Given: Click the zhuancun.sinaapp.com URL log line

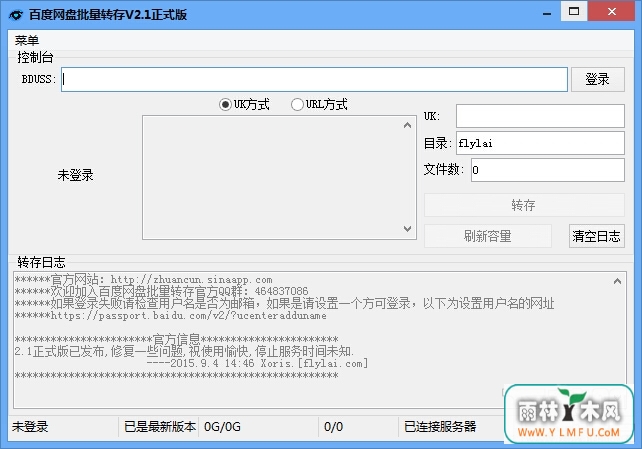Looking at the screenshot, I should click(x=144, y=280).
